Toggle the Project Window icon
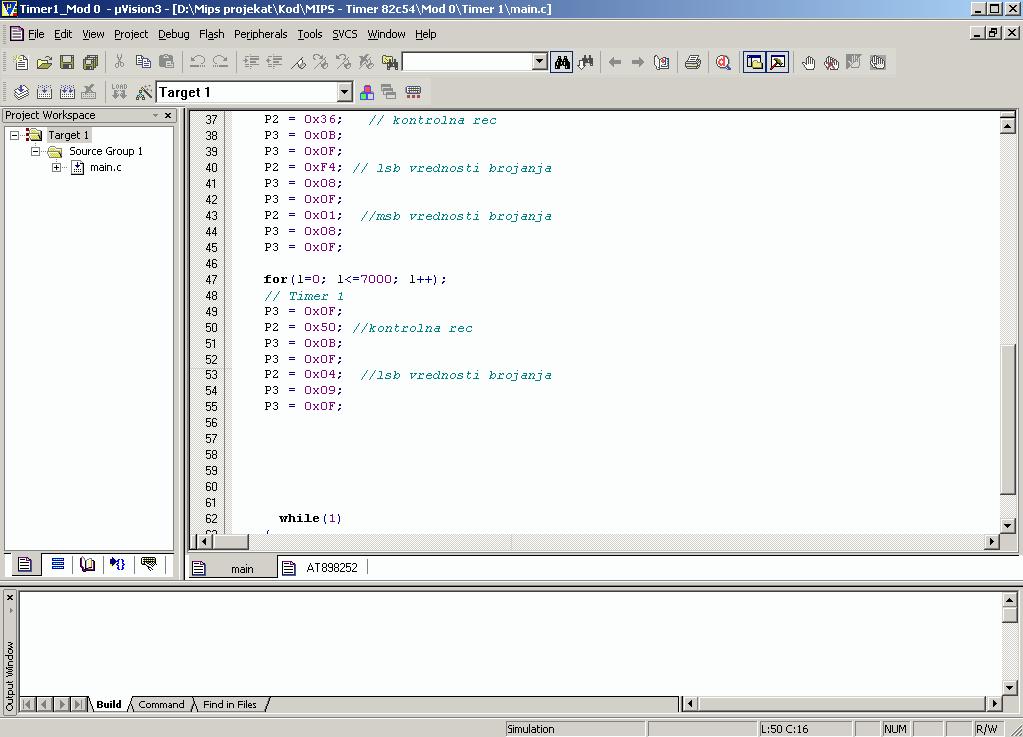This screenshot has width=1023, height=737. 754,62
